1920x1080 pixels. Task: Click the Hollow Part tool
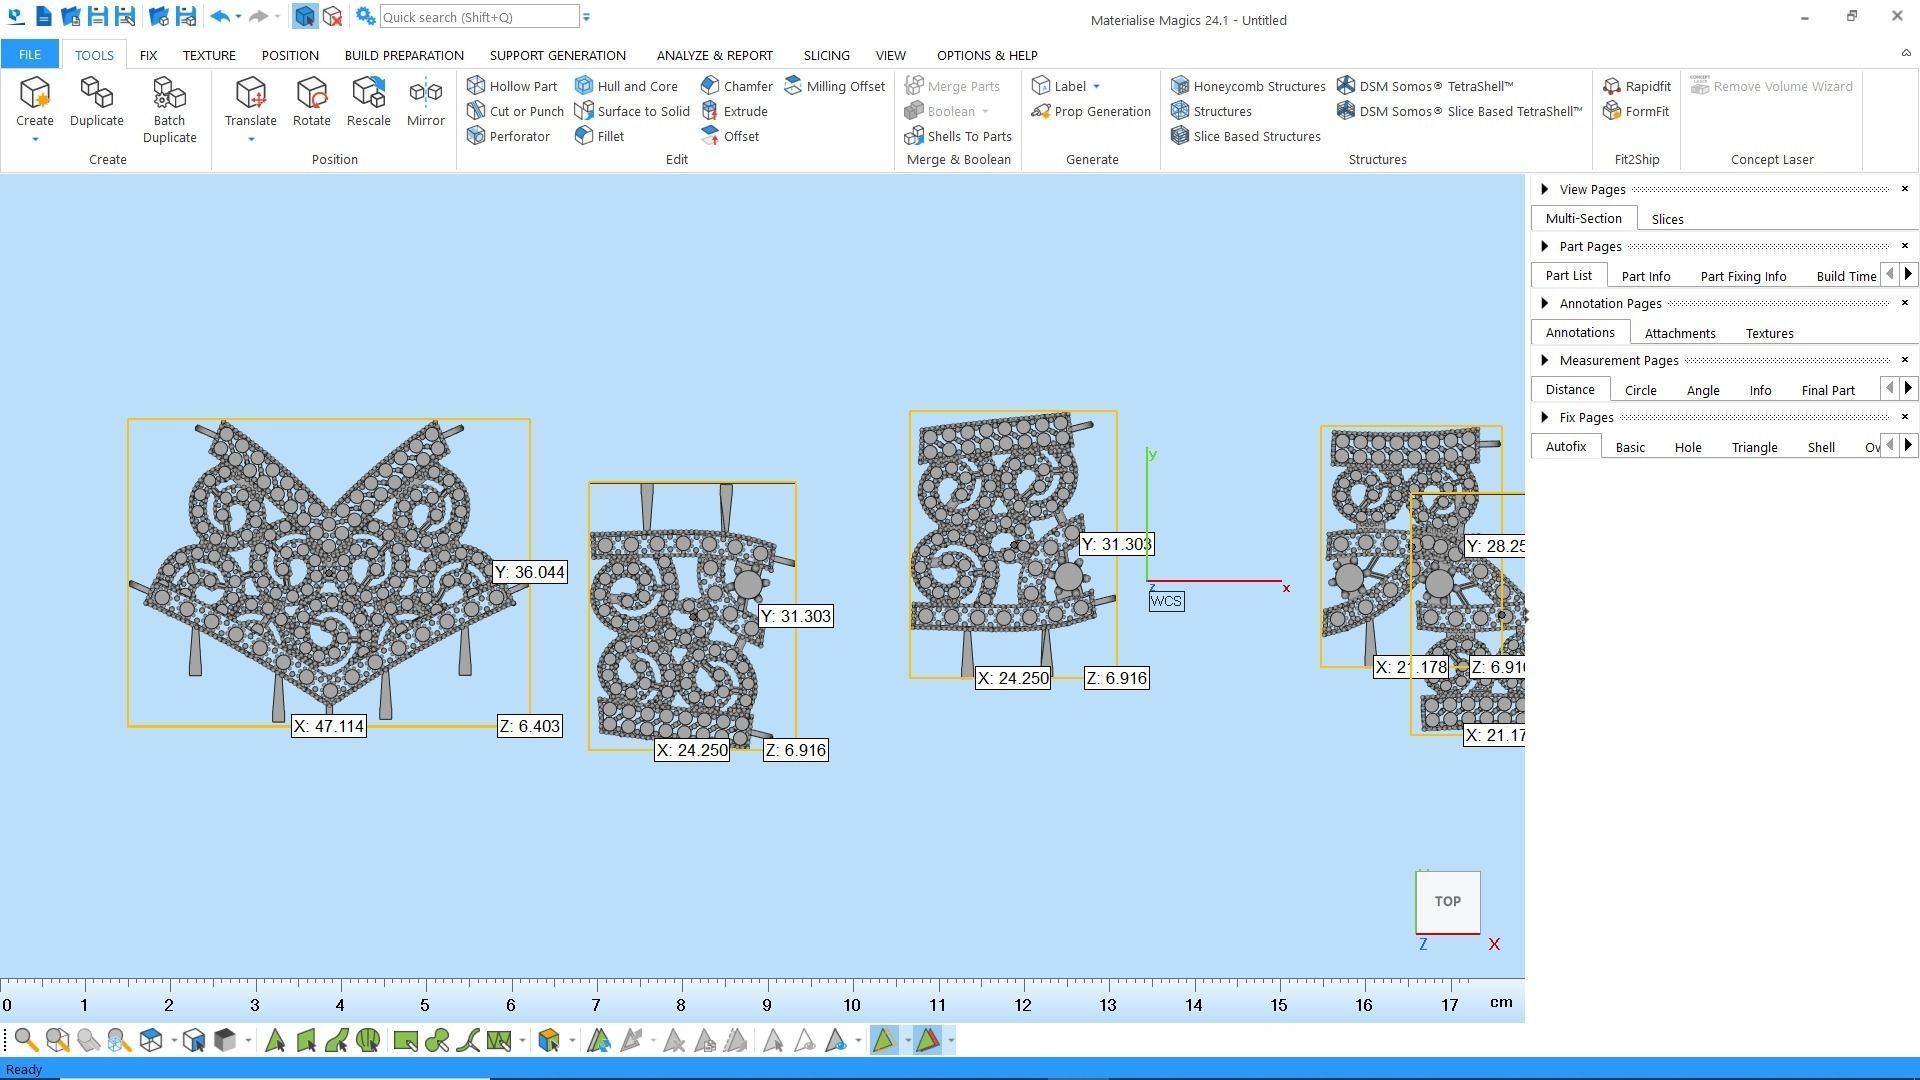point(512,86)
